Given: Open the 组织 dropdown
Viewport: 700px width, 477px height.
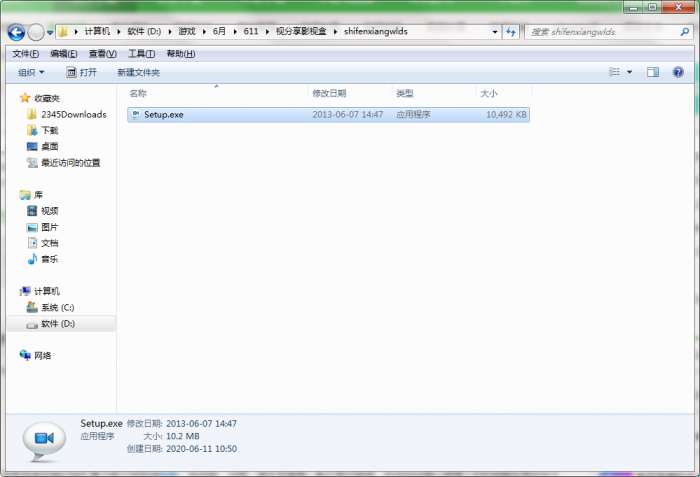Looking at the screenshot, I should (x=31, y=72).
